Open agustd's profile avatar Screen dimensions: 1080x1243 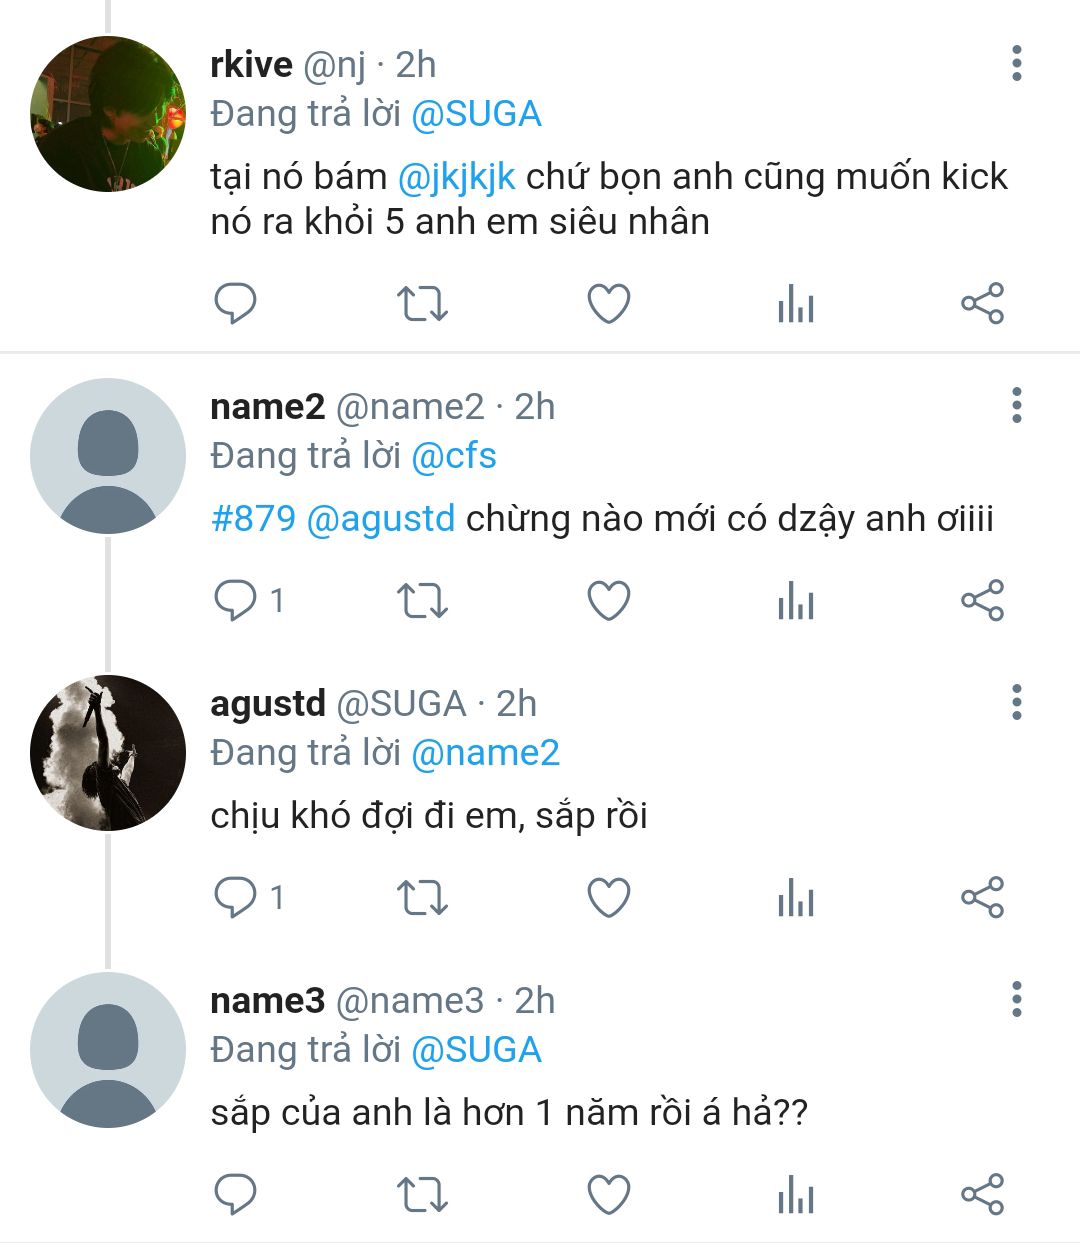108,753
